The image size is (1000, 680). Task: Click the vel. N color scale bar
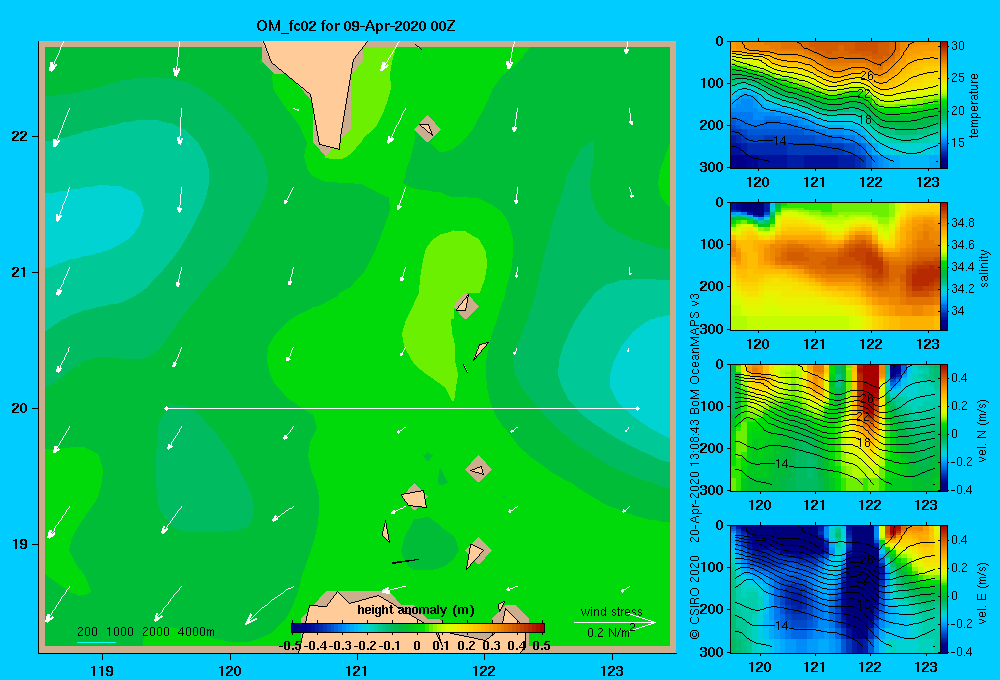pos(944,427)
